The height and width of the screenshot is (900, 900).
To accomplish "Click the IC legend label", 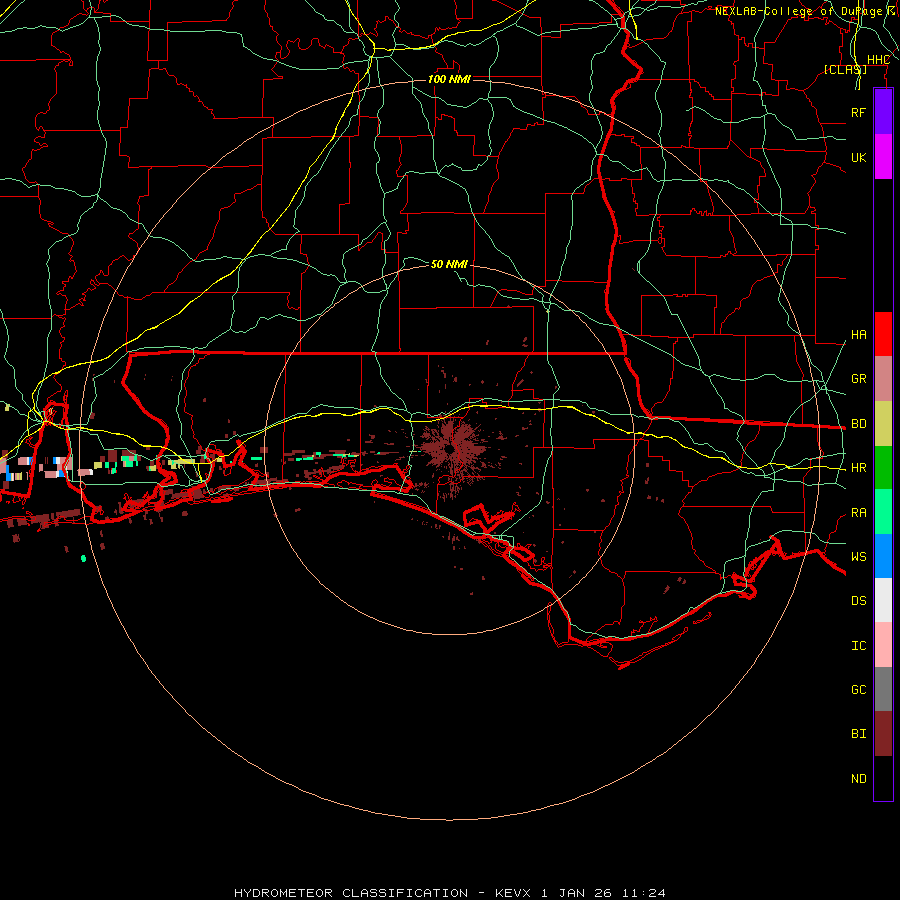I will (858, 646).
